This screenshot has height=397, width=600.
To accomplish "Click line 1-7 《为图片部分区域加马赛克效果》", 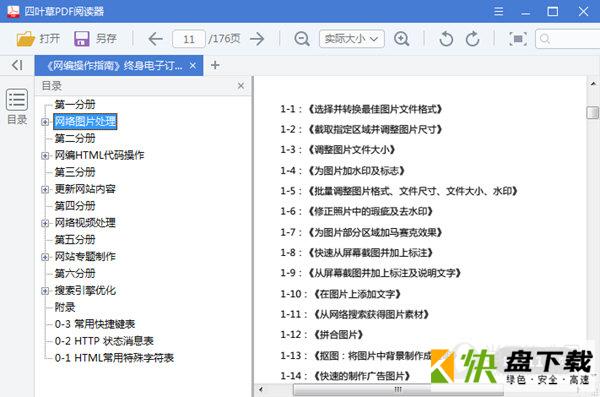I will pos(361,232).
